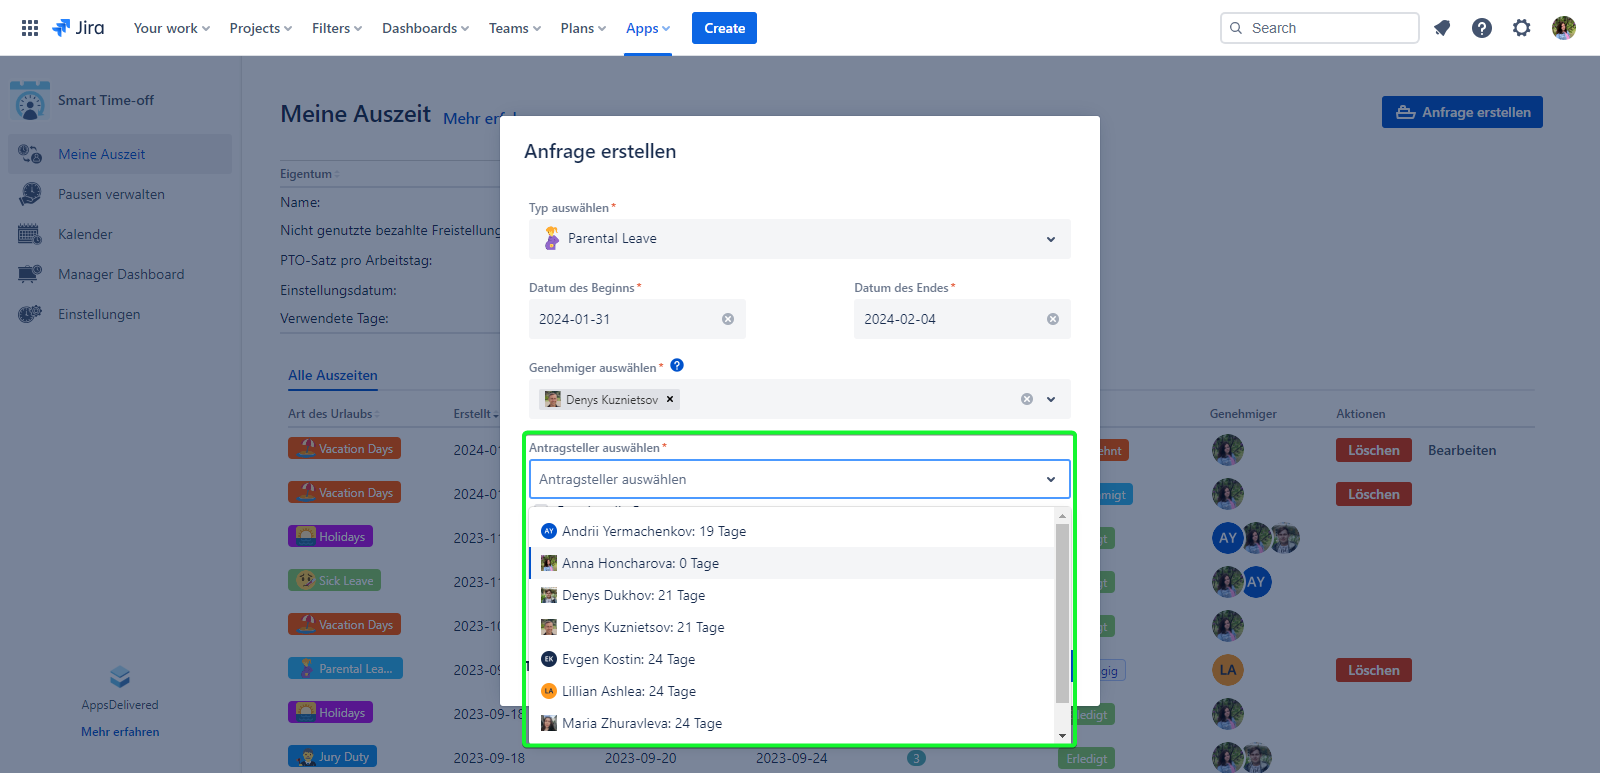Screen dimensions: 1600x773
Task: Click the help question mark in top bar
Action: point(1482,28)
